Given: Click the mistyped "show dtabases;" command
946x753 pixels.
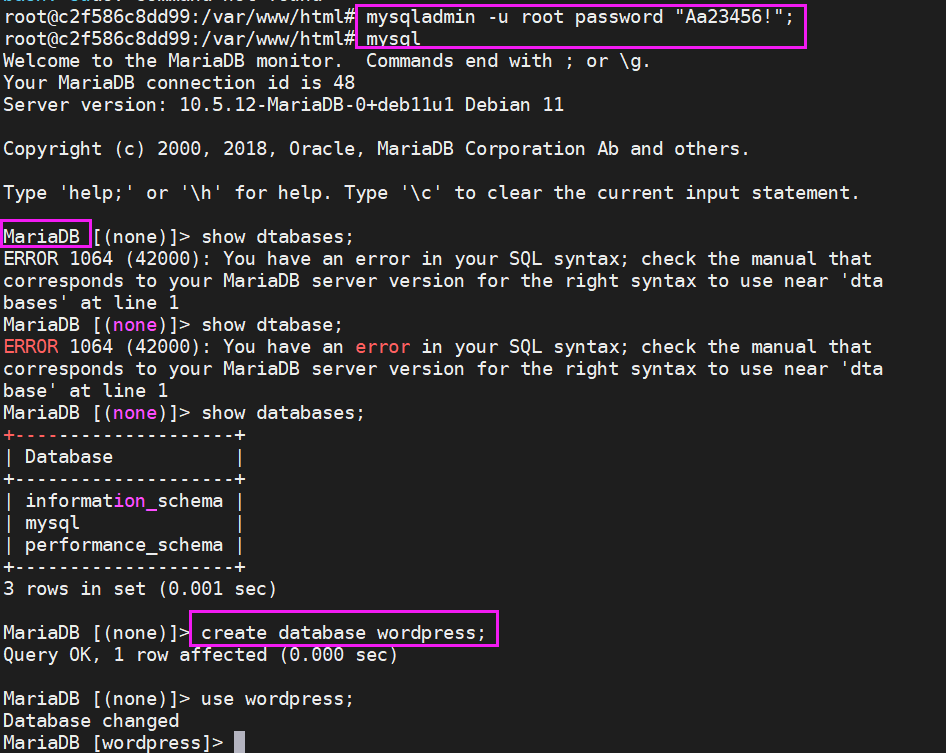Looking at the screenshot, I should pyautogui.click(x=278, y=237).
